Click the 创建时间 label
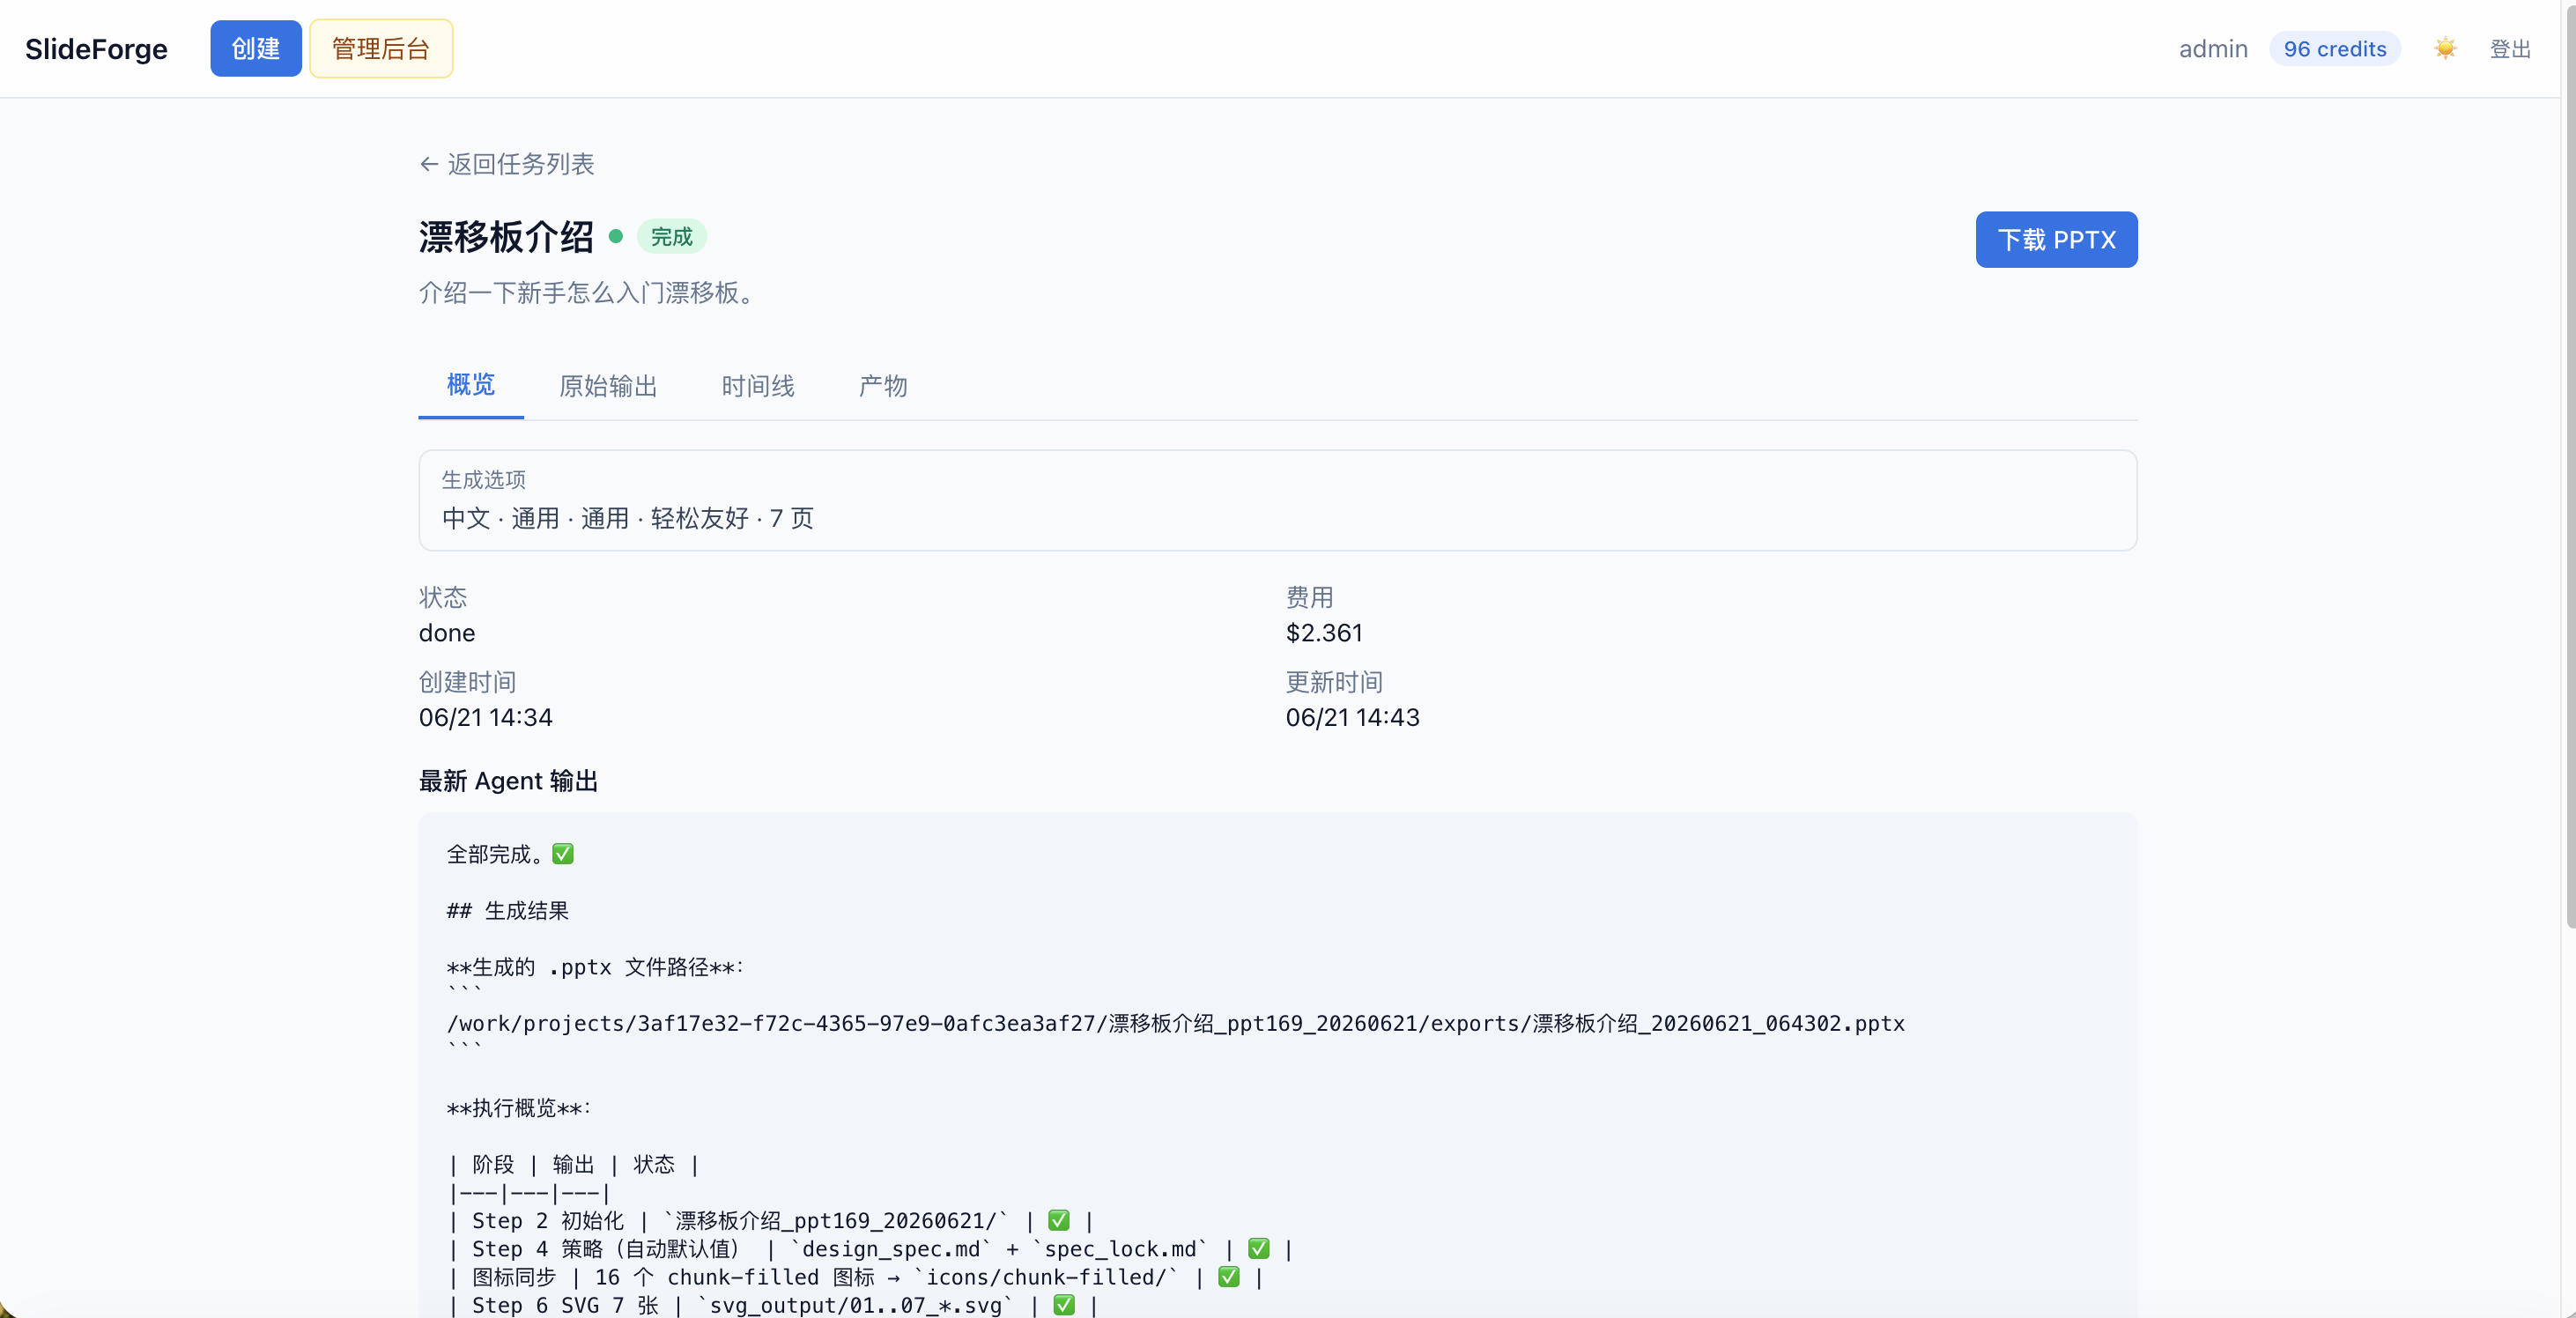Viewport: 2576px width, 1318px height. (467, 683)
